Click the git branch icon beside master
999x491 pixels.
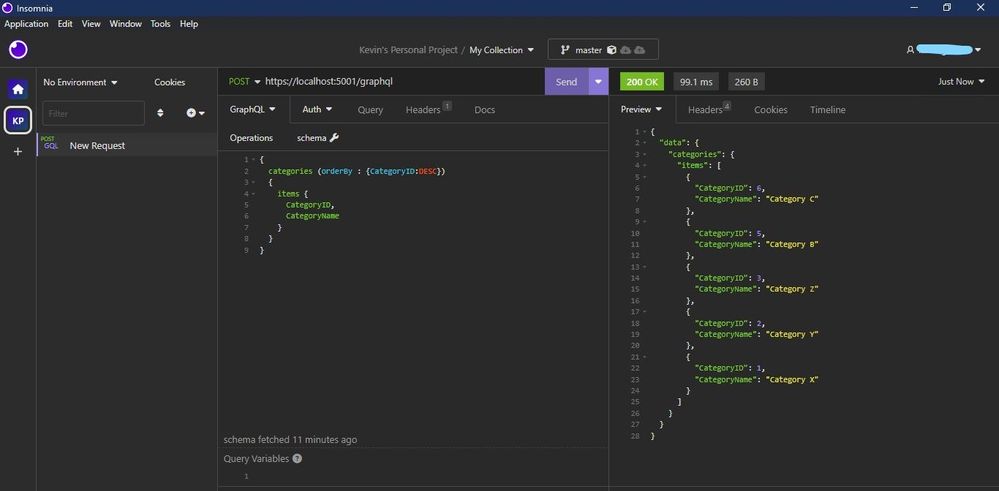pos(564,50)
